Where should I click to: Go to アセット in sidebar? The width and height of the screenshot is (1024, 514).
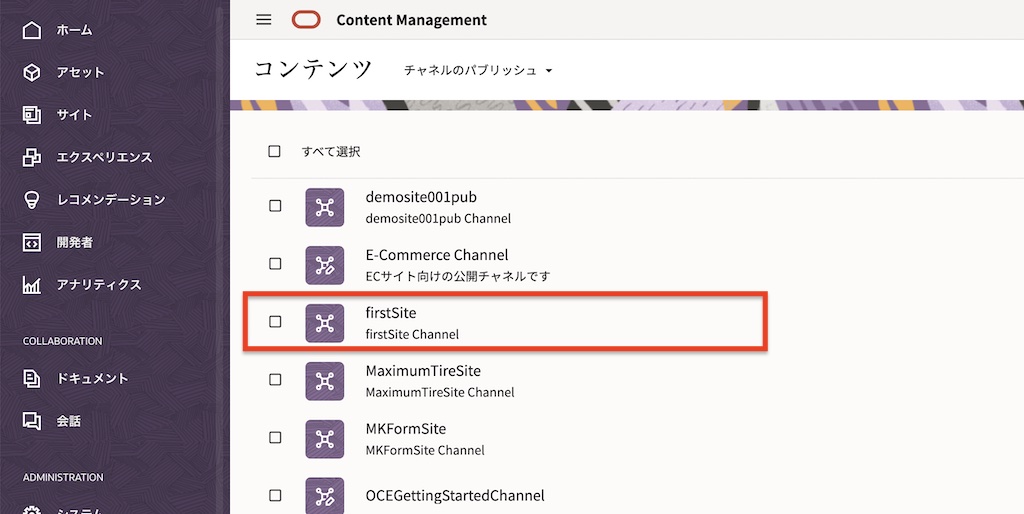pyautogui.click(x=79, y=72)
